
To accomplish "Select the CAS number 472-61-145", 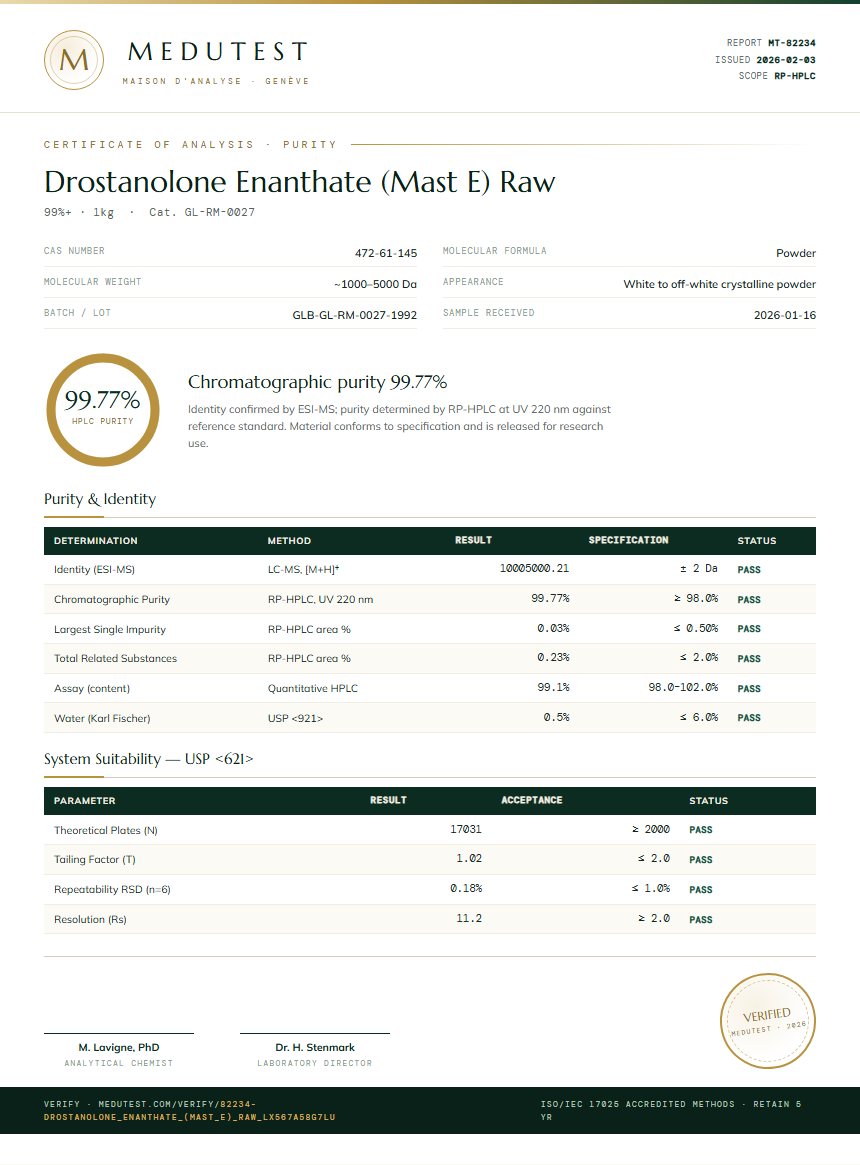I will (x=386, y=253).
